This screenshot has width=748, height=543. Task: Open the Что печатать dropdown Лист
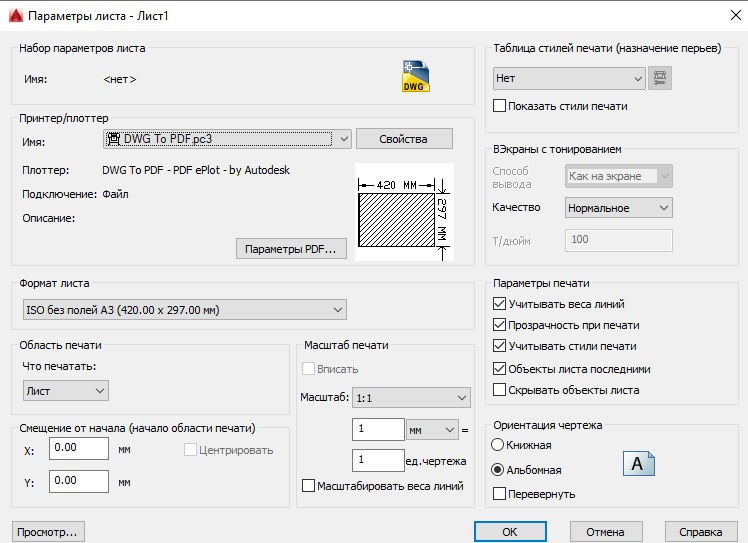click(x=65, y=391)
